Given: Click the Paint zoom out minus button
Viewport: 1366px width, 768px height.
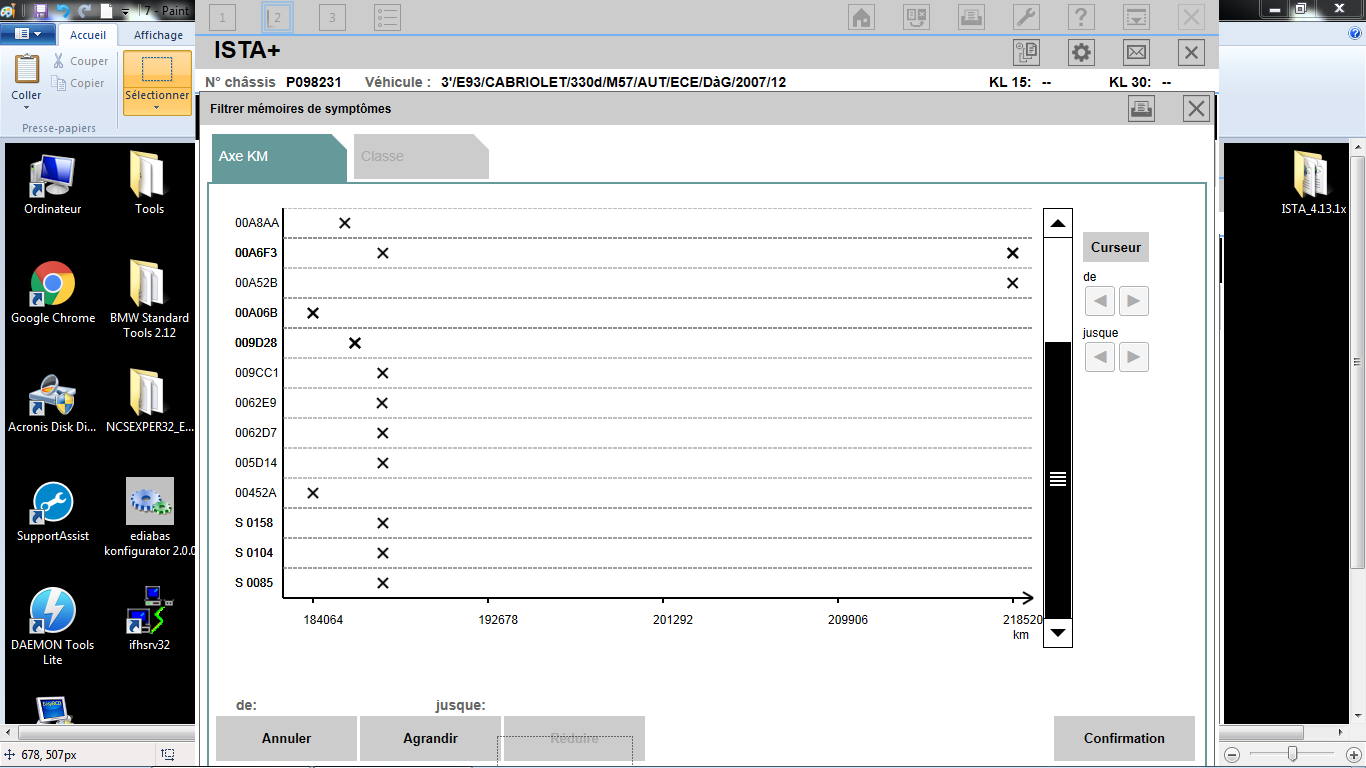Looking at the screenshot, I should (1233, 755).
